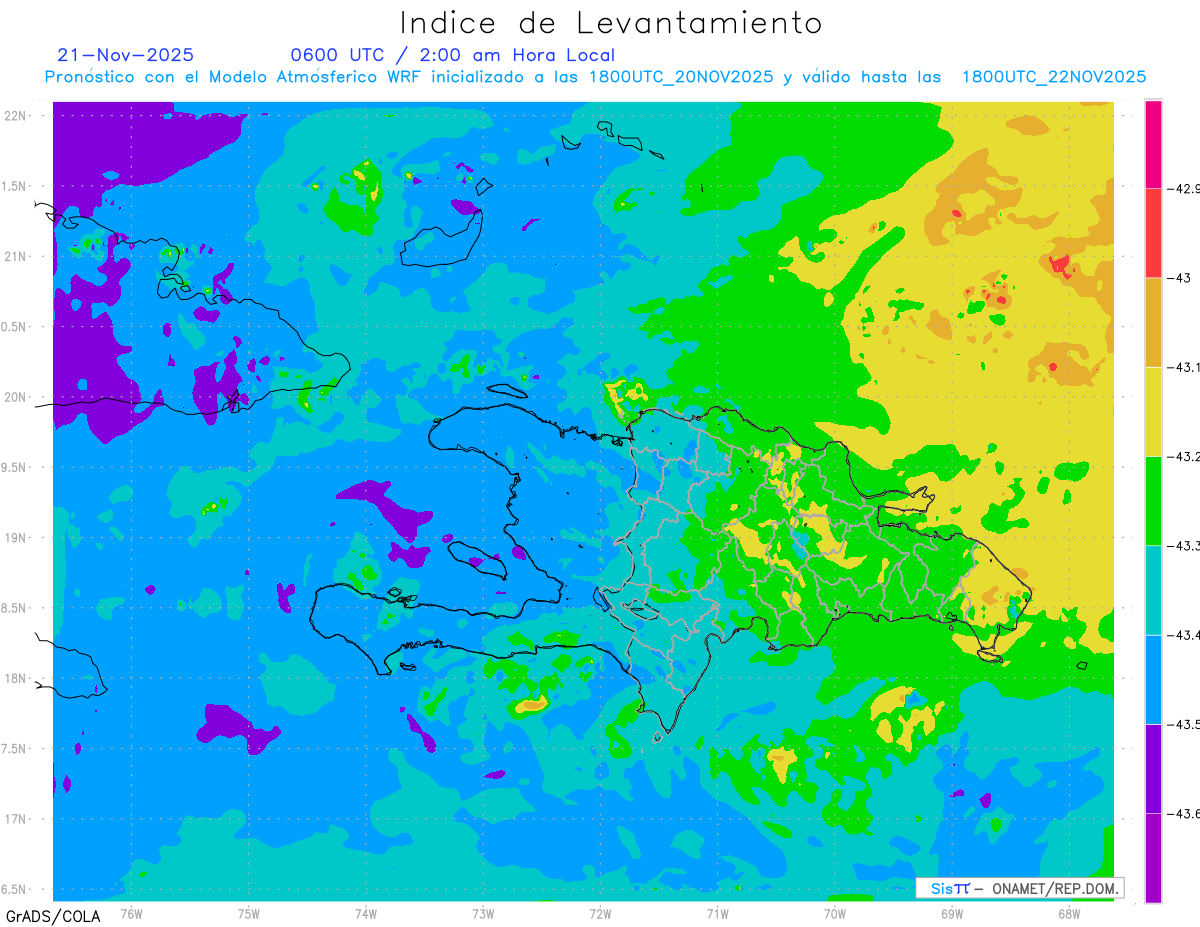Click the title 'Indice de Levantamiento'

pos(611,22)
